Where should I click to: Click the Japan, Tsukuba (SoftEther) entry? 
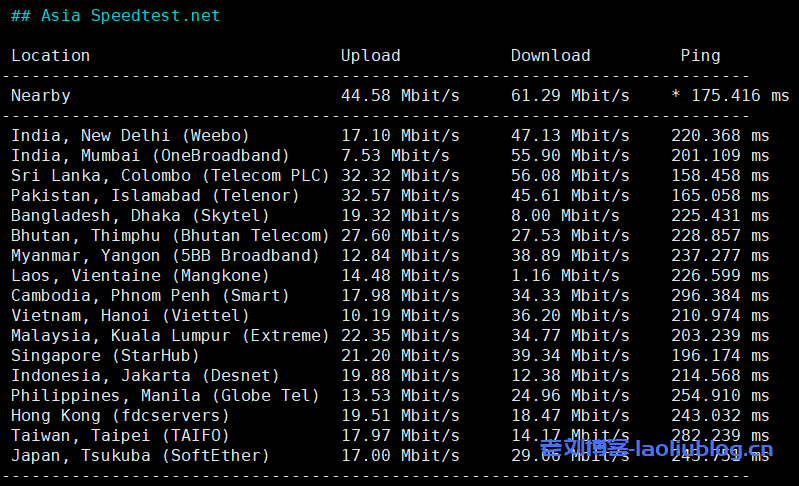[140, 456]
